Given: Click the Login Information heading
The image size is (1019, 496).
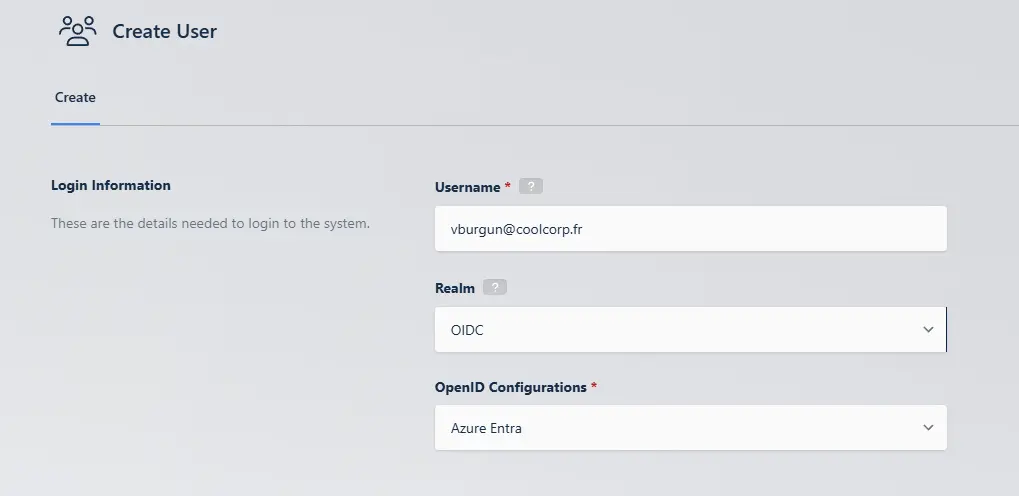Looking at the screenshot, I should pos(111,185).
